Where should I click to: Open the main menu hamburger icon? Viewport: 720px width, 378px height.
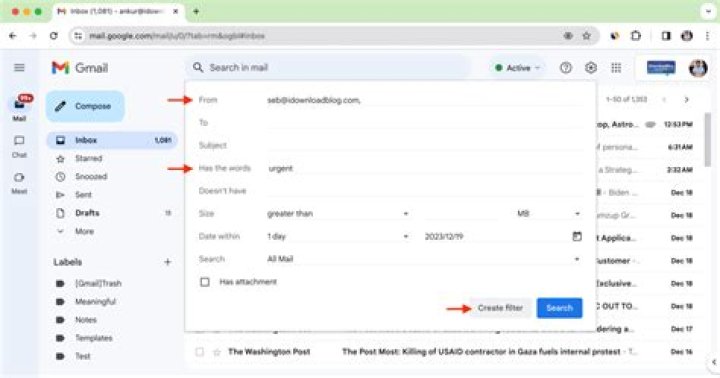coord(19,68)
